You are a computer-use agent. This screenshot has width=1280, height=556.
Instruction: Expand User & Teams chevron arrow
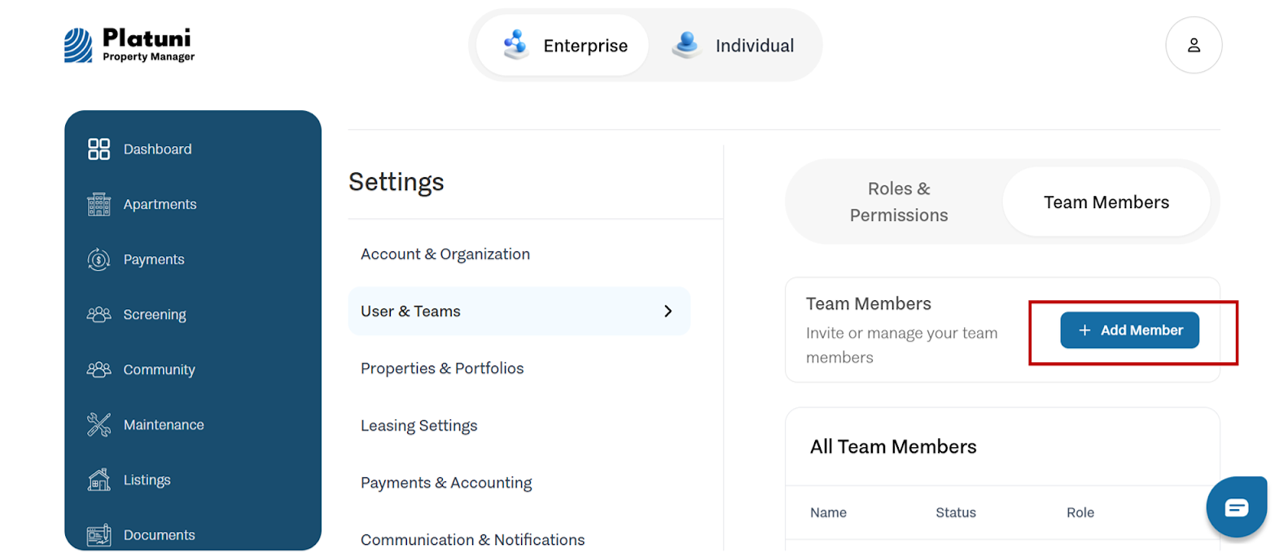[668, 311]
